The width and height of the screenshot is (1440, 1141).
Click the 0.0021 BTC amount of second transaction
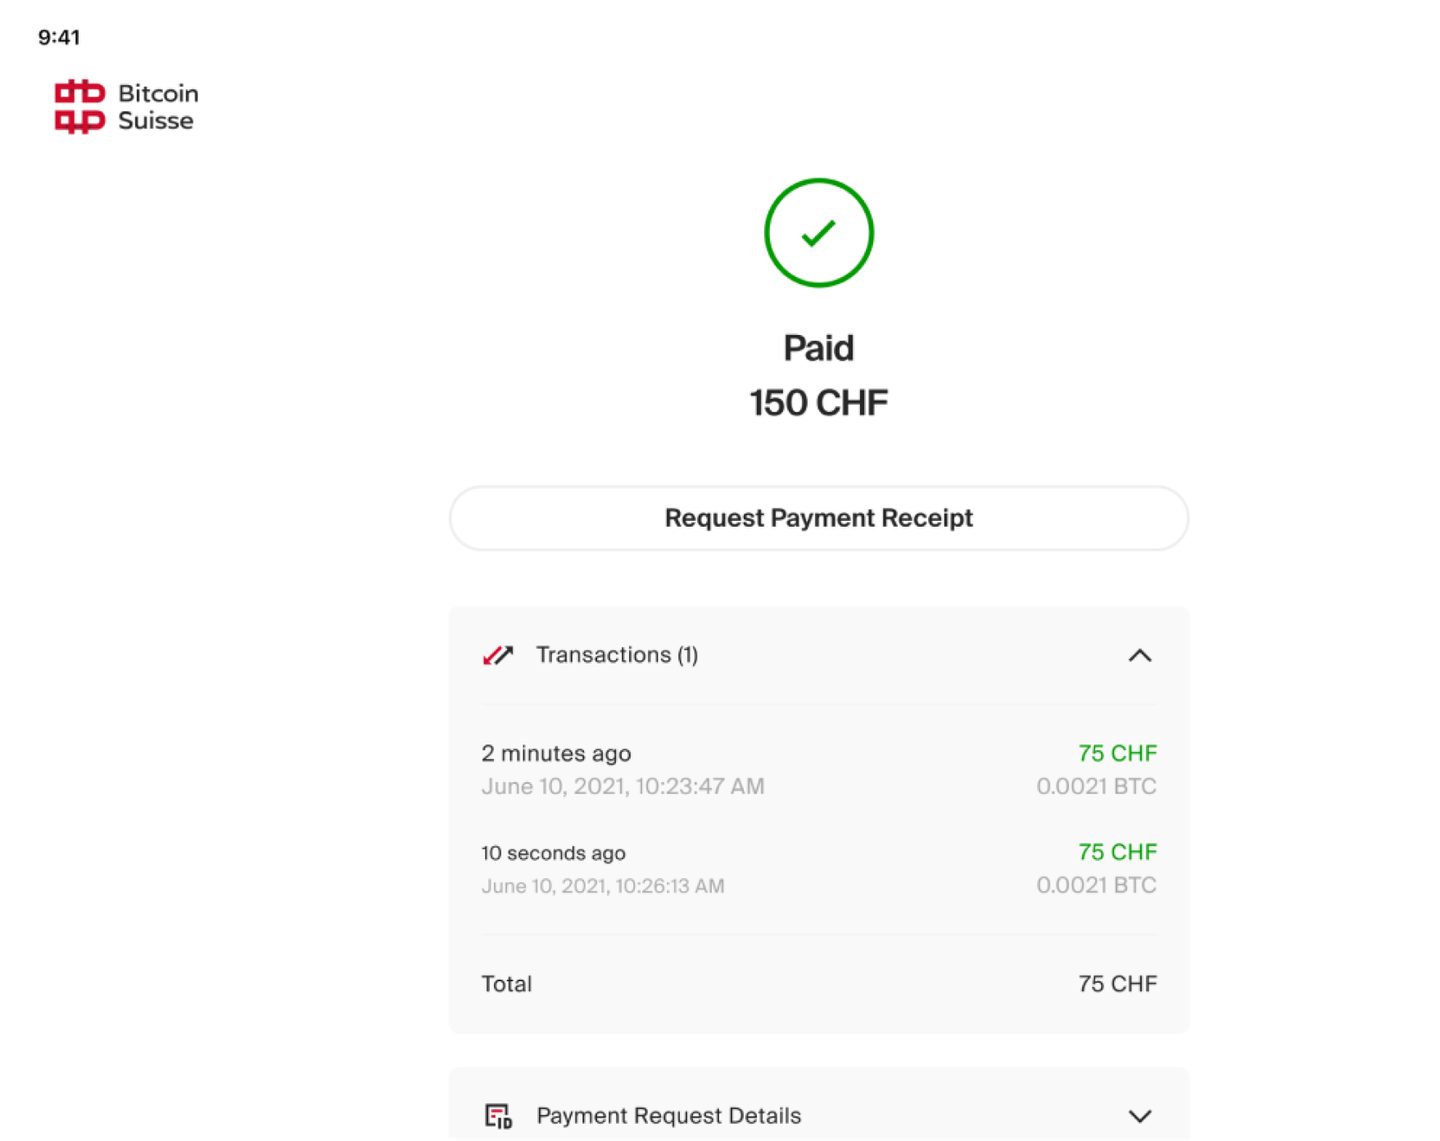tap(1096, 886)
